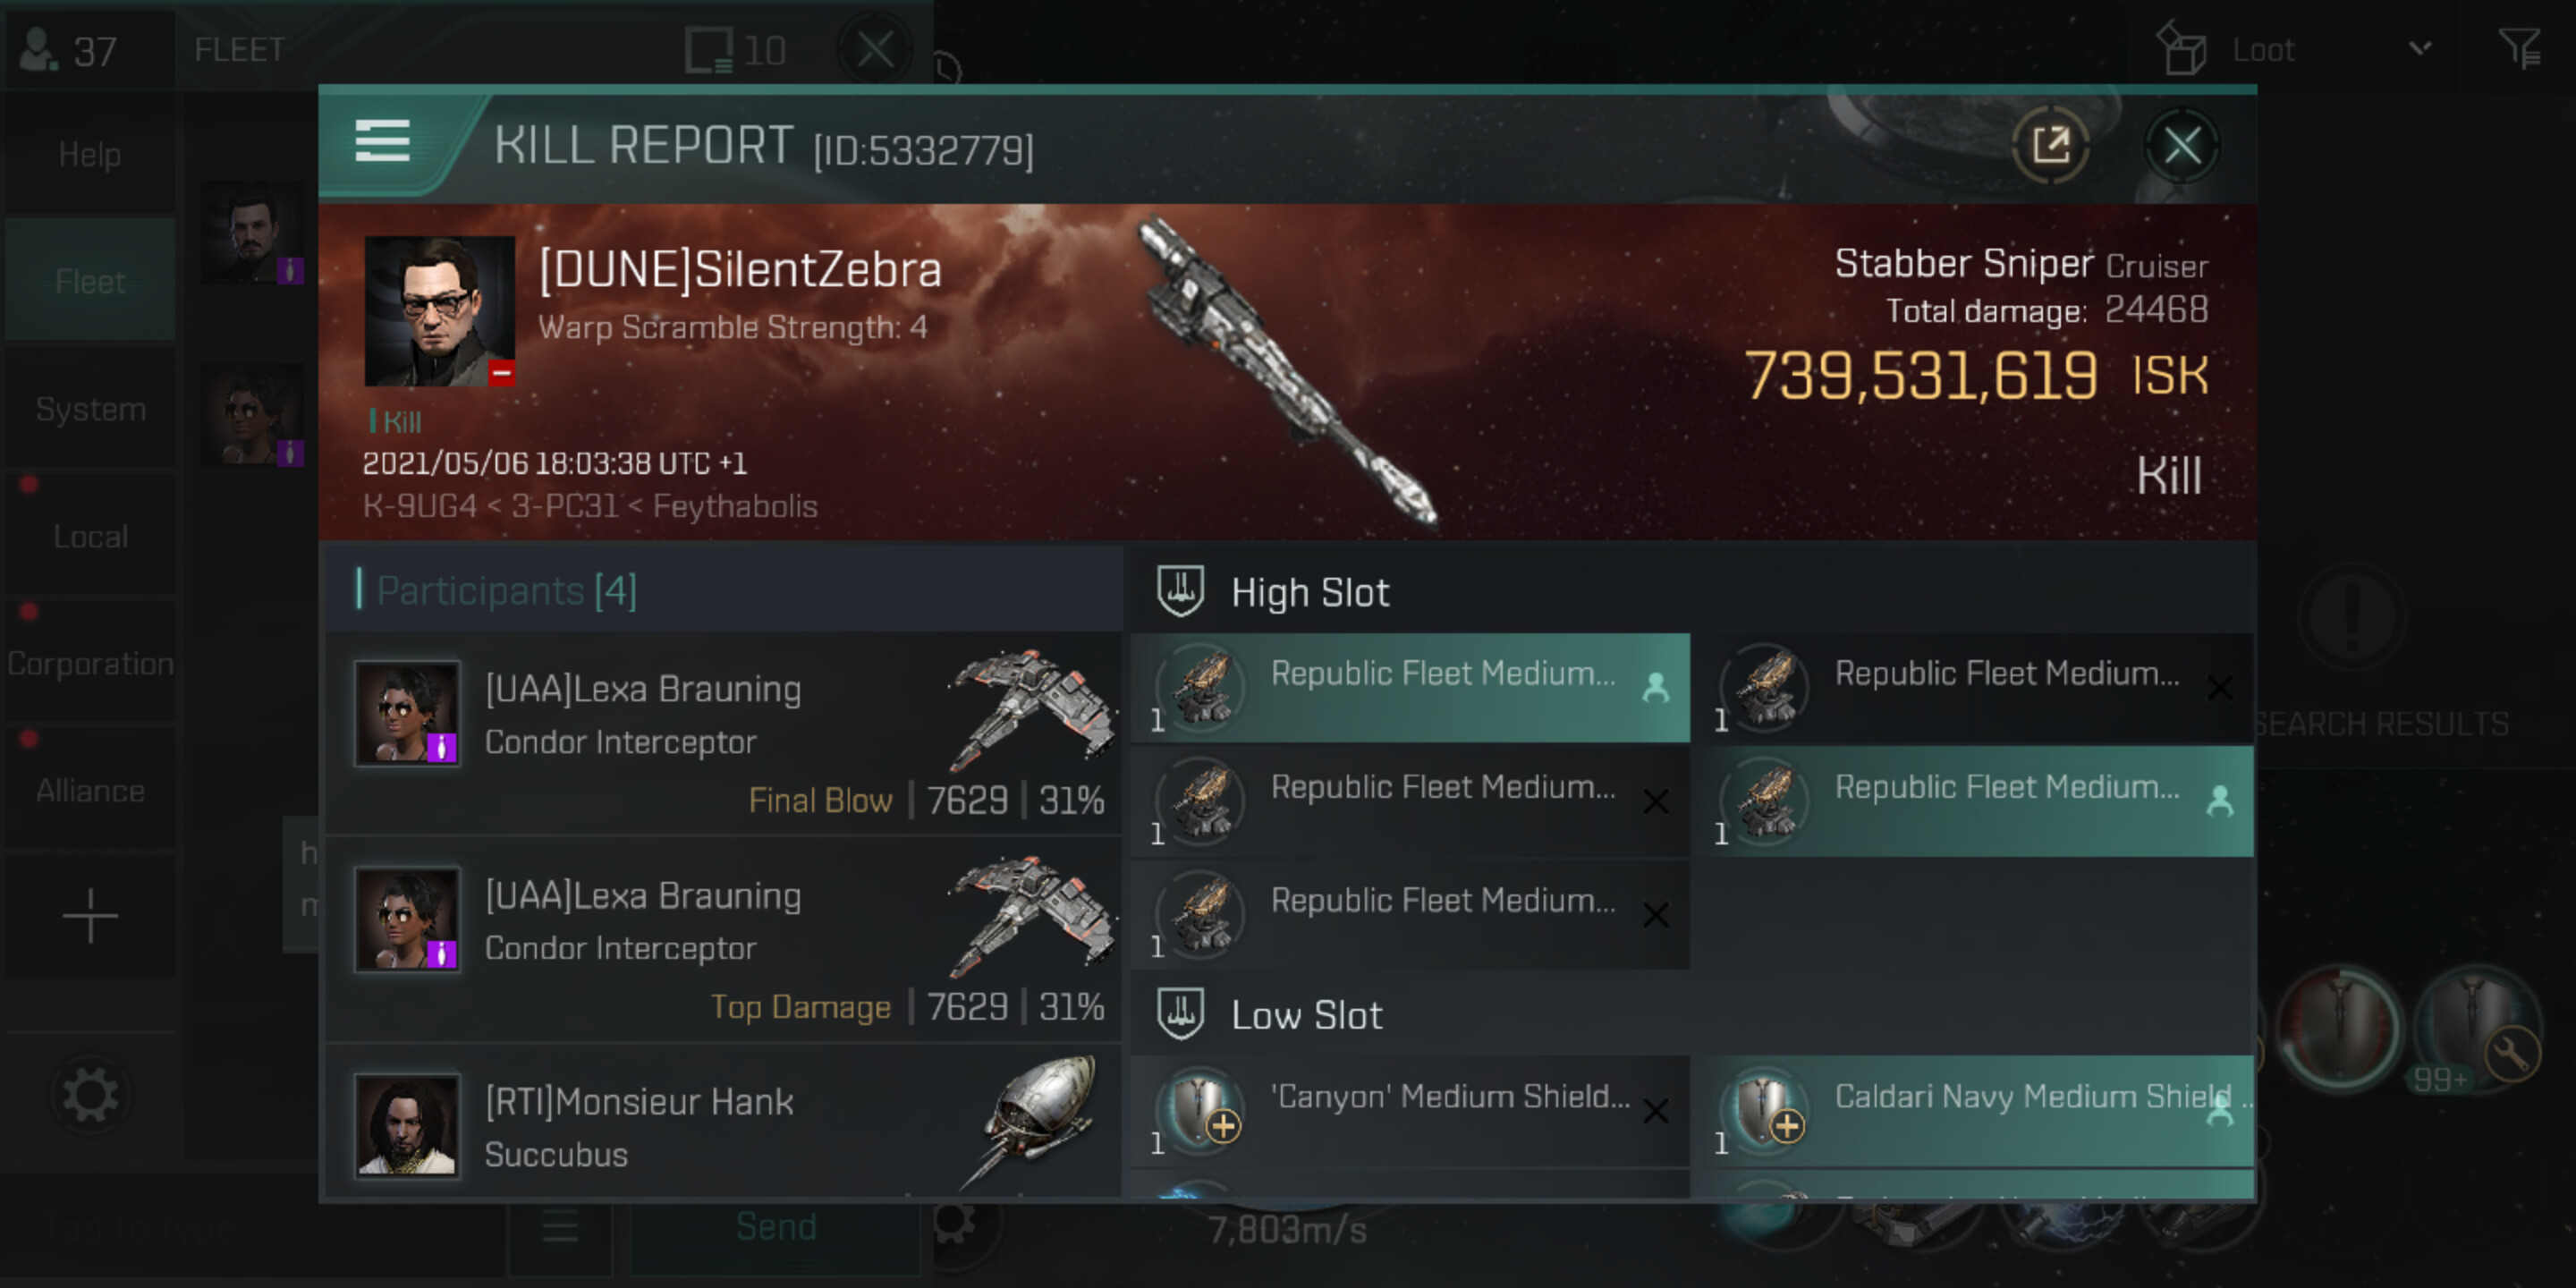
Task: Switch to the Fleet chat tab
Action: pos(90,281)
